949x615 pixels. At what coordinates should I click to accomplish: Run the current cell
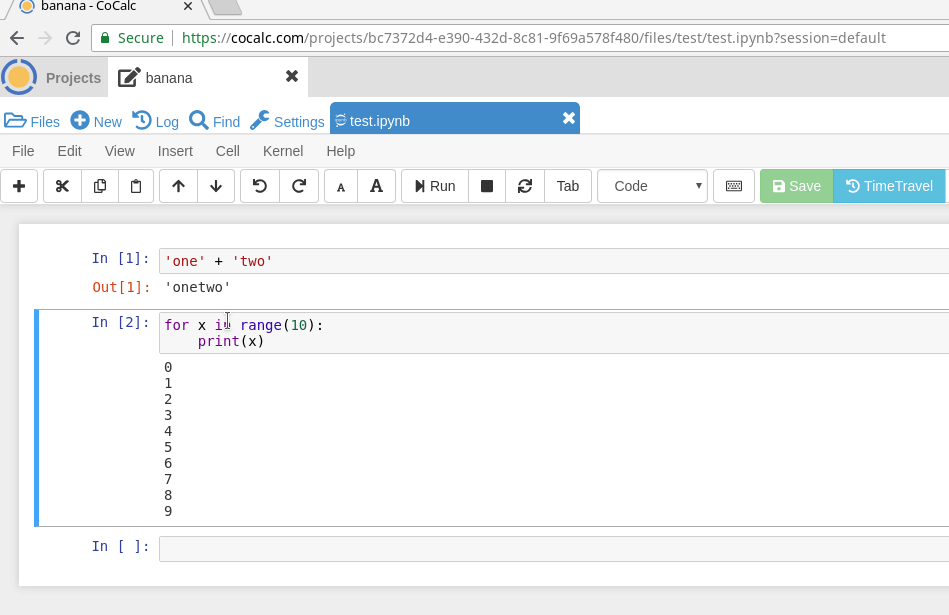pyautogui.click(x=435, y=186)
